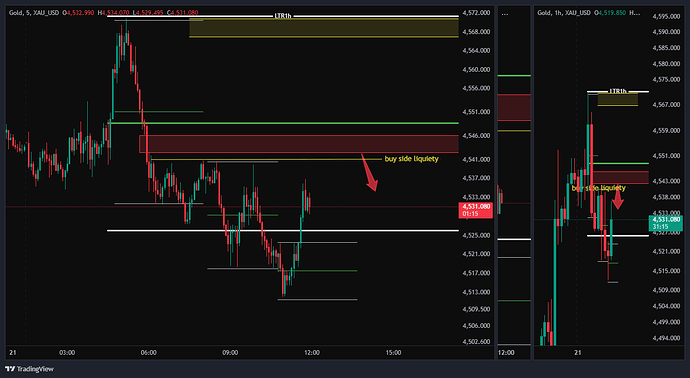Select the yellow zone beneath LTR1h on 5-minute chart

[324, 28]
